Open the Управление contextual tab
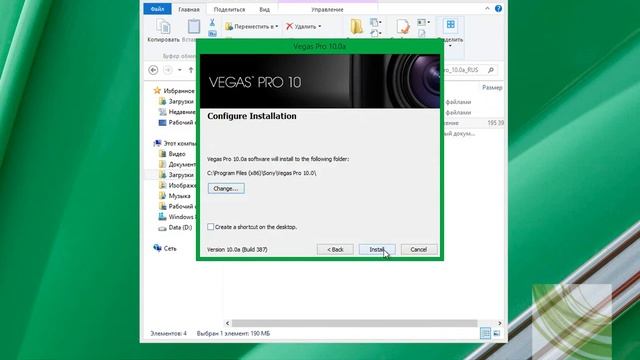Screen dimensions: 640x360 327,9
